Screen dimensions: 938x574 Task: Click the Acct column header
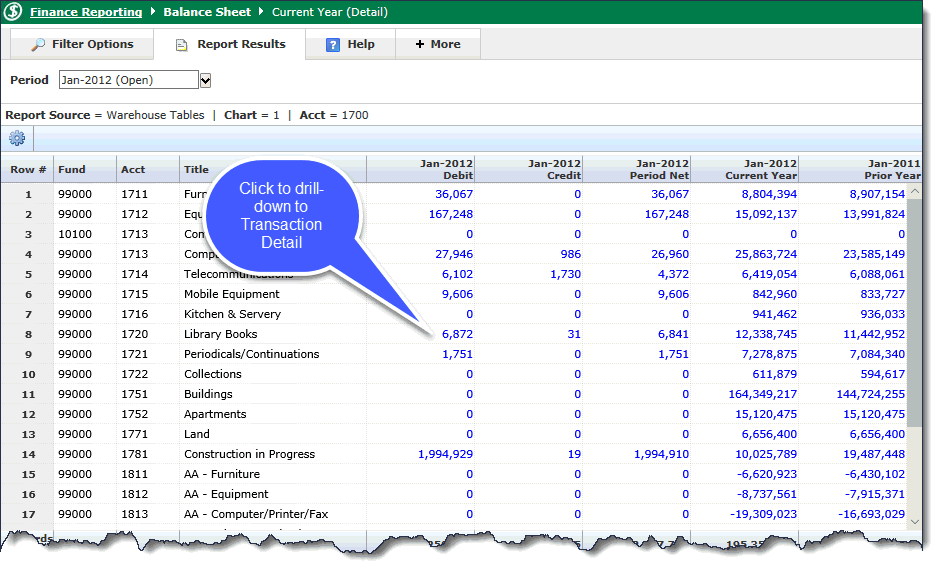point(133,169)
